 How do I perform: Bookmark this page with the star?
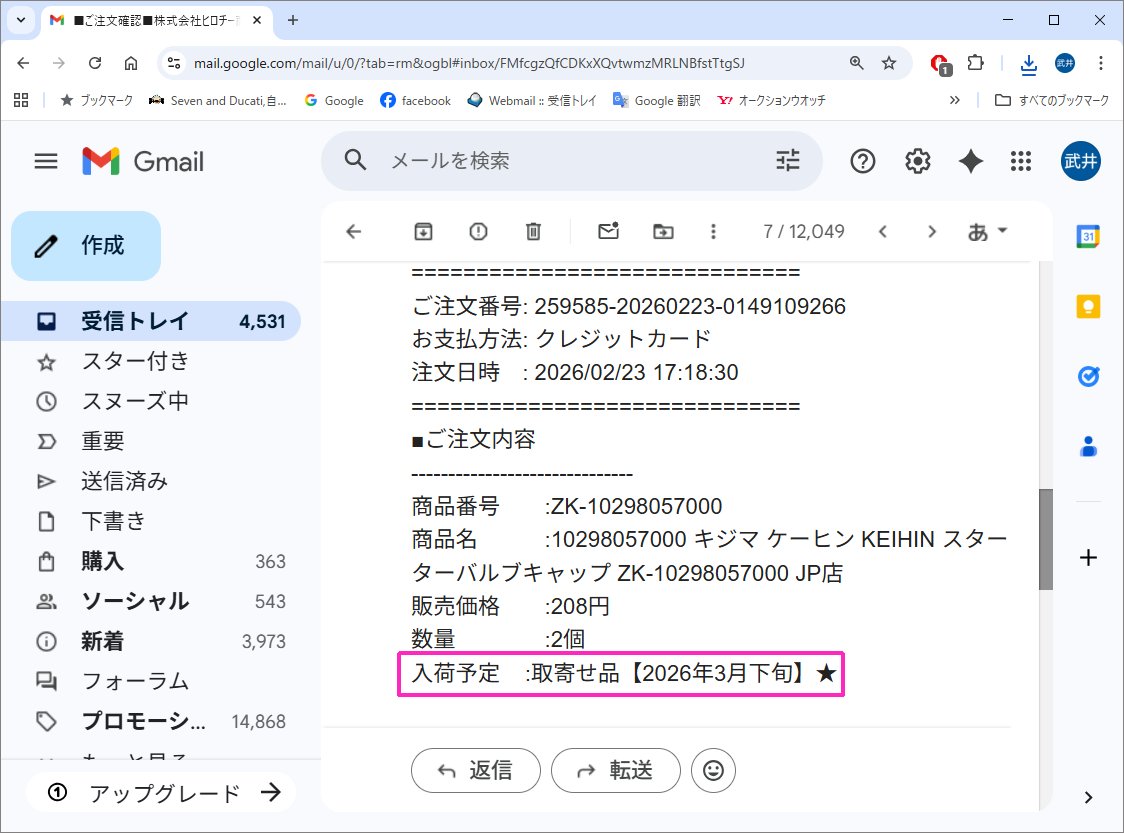[888, 63]
